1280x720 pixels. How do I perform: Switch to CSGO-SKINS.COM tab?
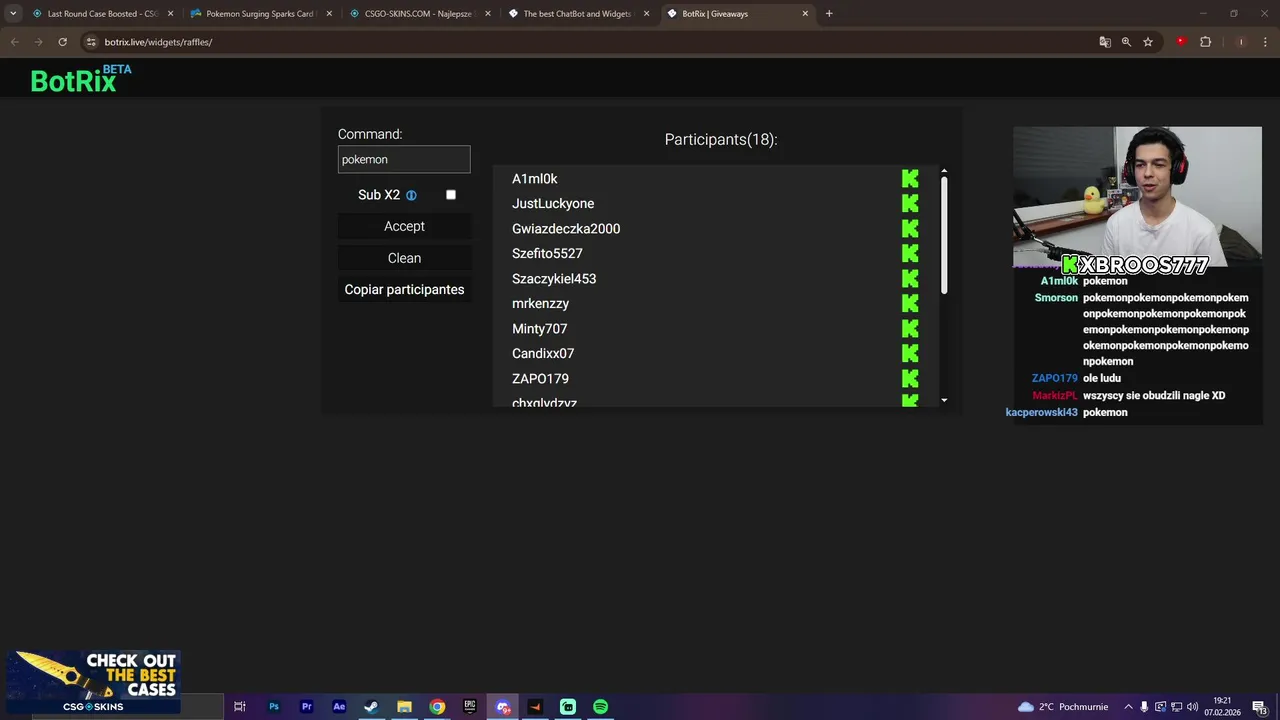(418, 14)
